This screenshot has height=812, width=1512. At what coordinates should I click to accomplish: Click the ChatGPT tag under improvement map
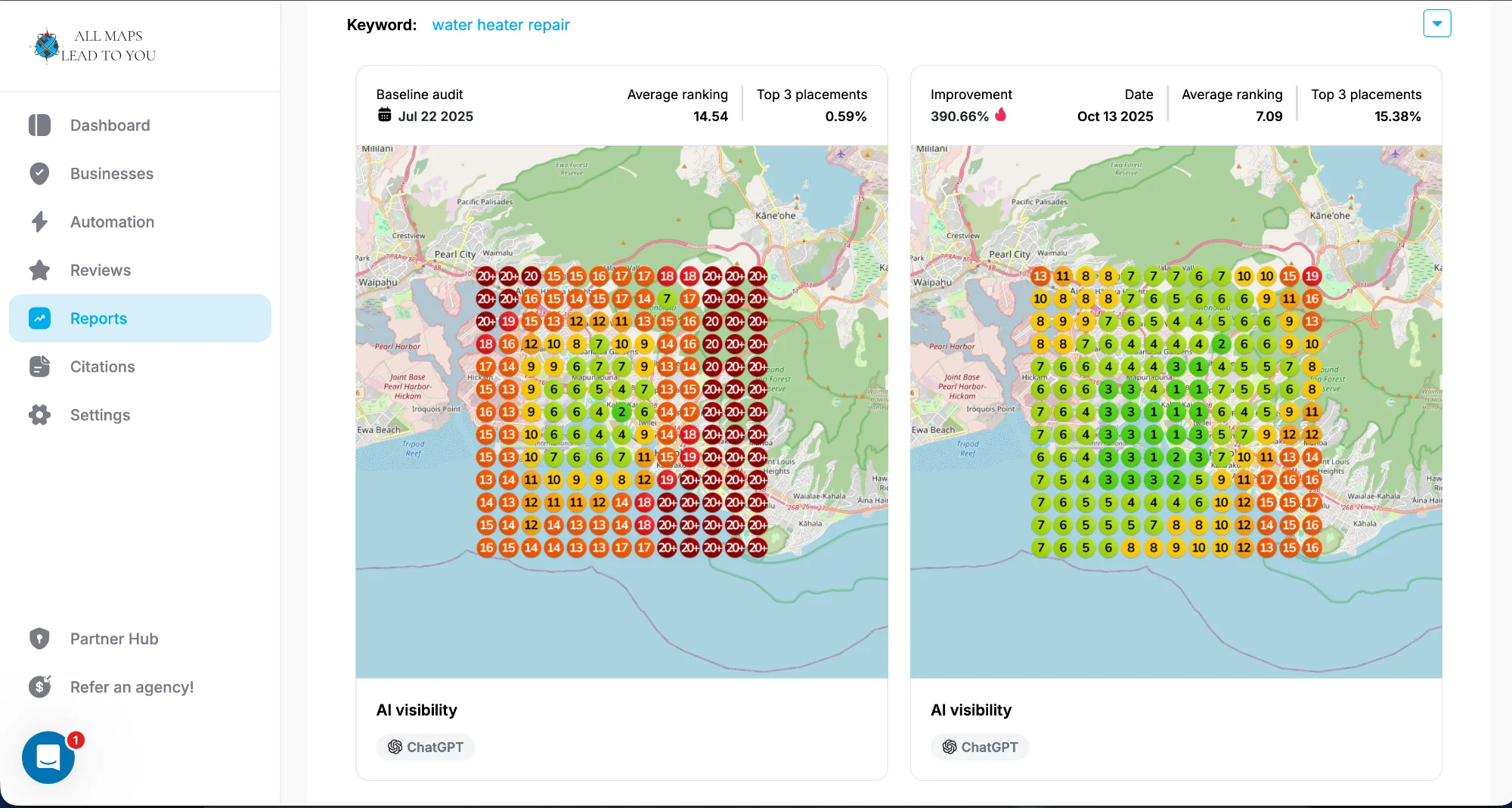(979, 747)
